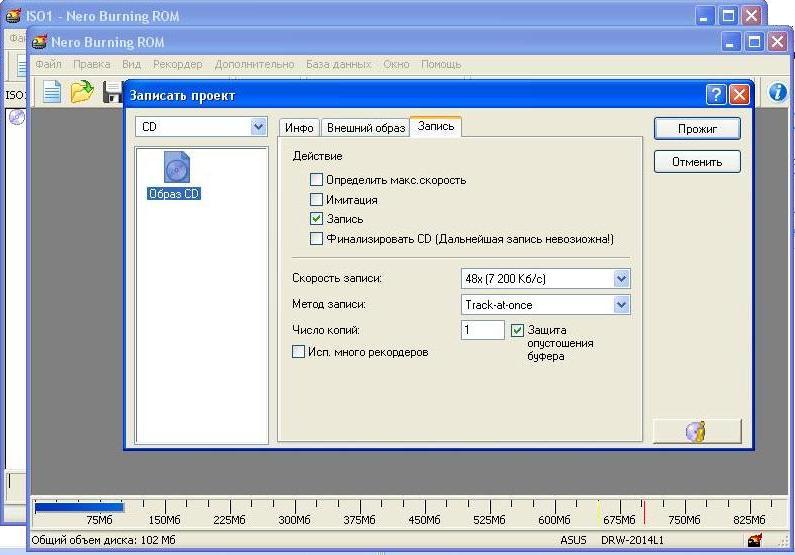The image size is (795, 555).
Task: Open the Метод записи dropdown
Action: 621,305
